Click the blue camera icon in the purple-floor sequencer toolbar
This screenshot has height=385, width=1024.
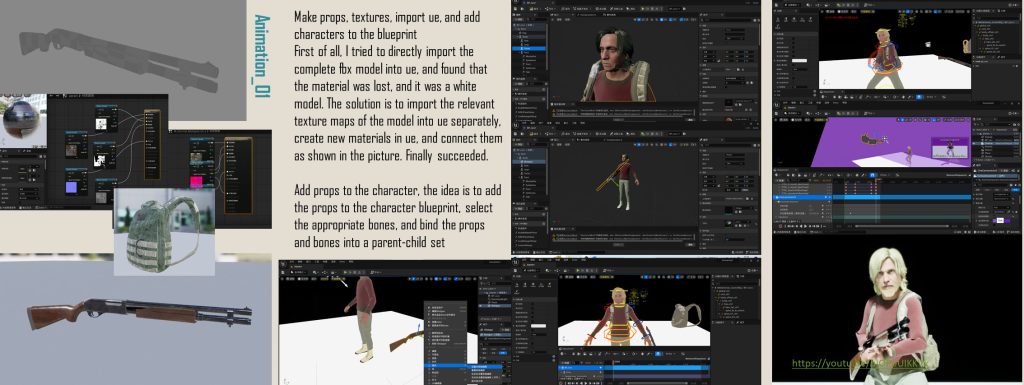click(872, 175)
